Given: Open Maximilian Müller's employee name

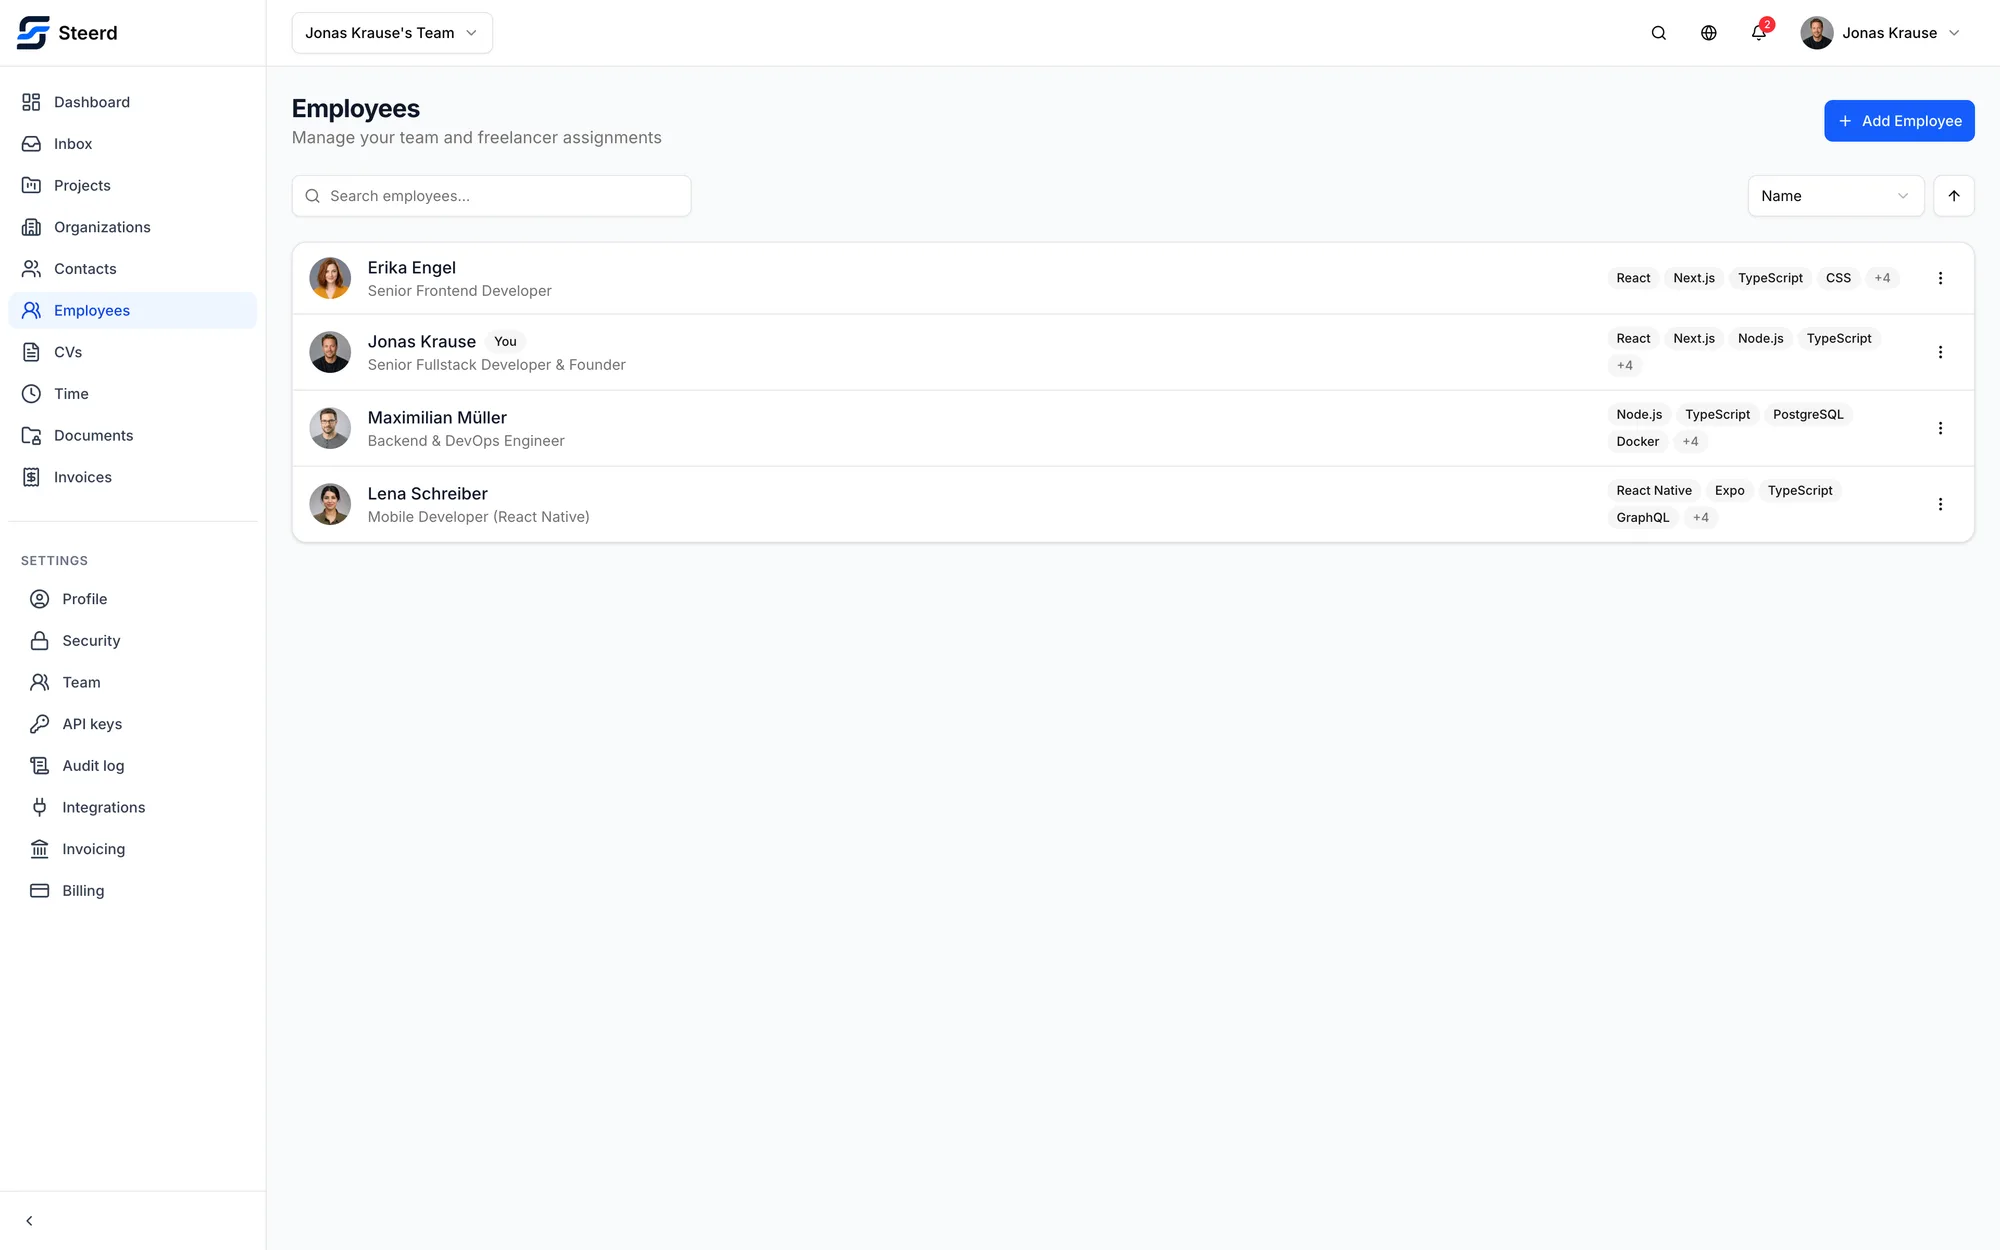Looking at the screenshot, I should coord(437,417).
